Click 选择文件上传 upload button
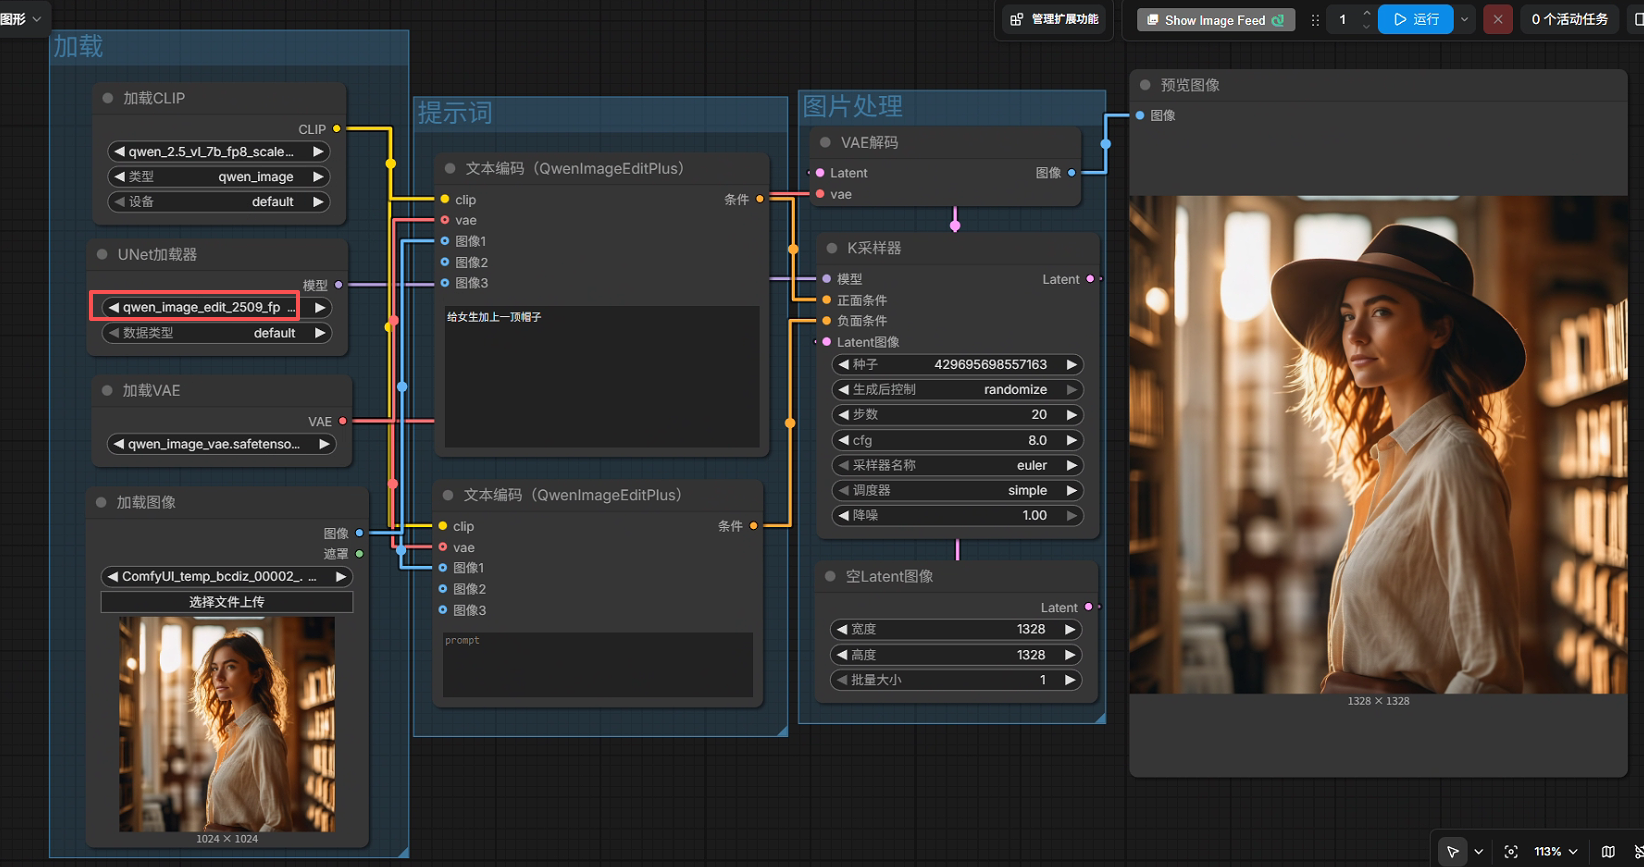Viewport: 1644px width, 867px height. click(x=227, y=602)
